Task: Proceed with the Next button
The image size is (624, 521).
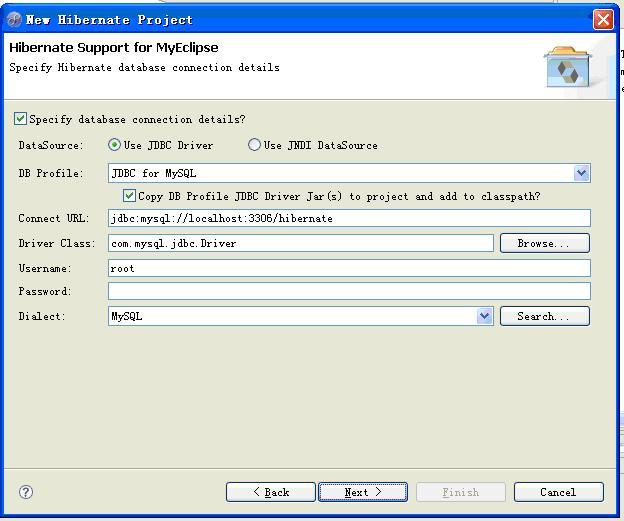Action: pos(363,492)
